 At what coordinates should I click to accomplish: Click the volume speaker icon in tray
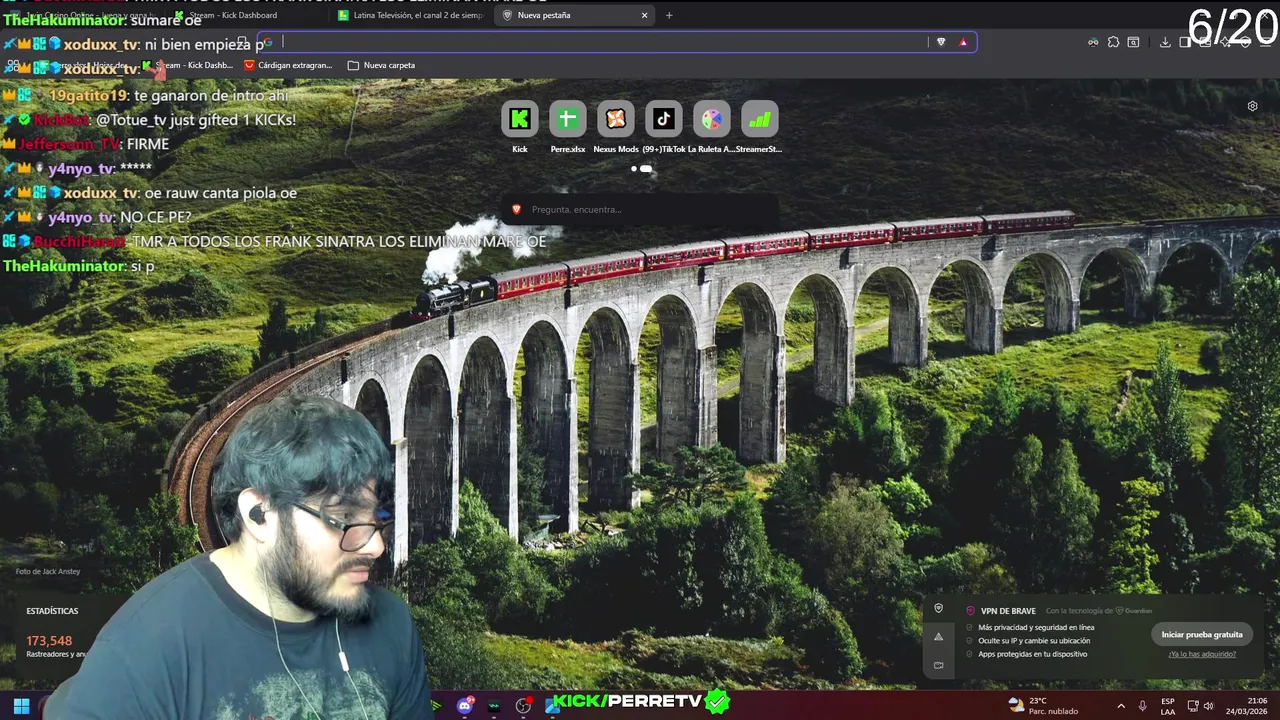[x=1208, y=706]
